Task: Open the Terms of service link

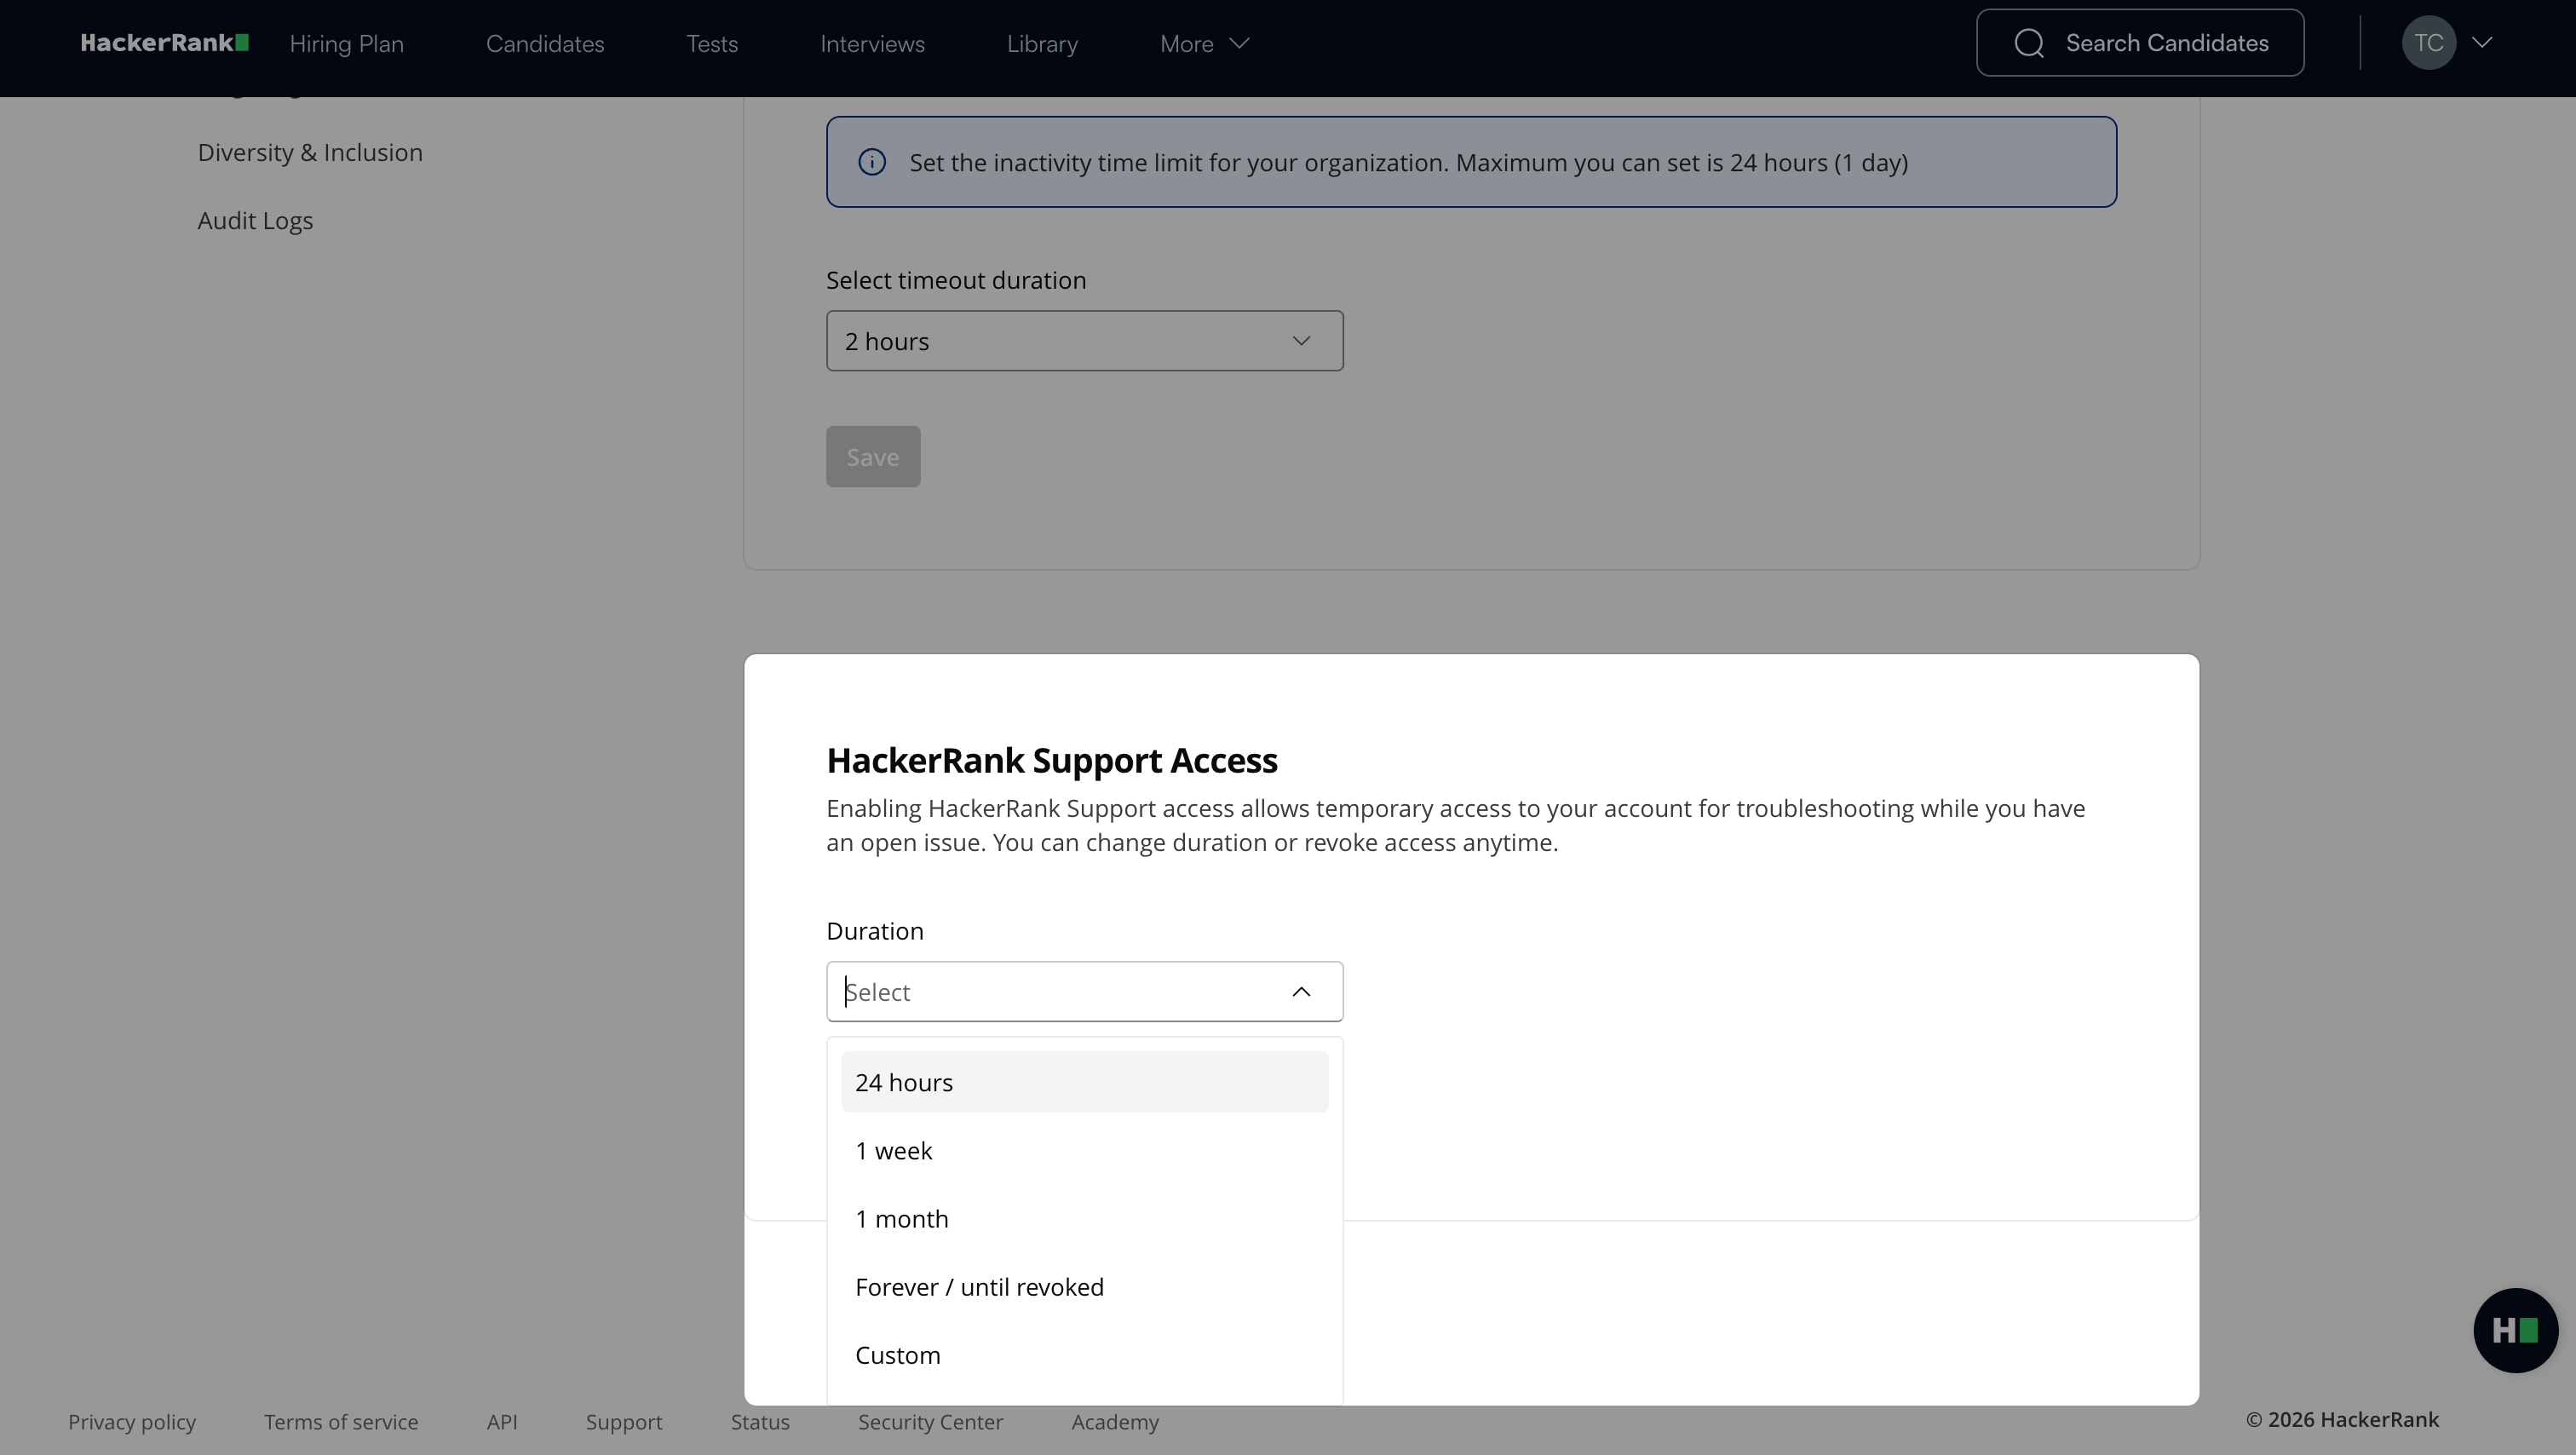Action: tap(341, 1421)
